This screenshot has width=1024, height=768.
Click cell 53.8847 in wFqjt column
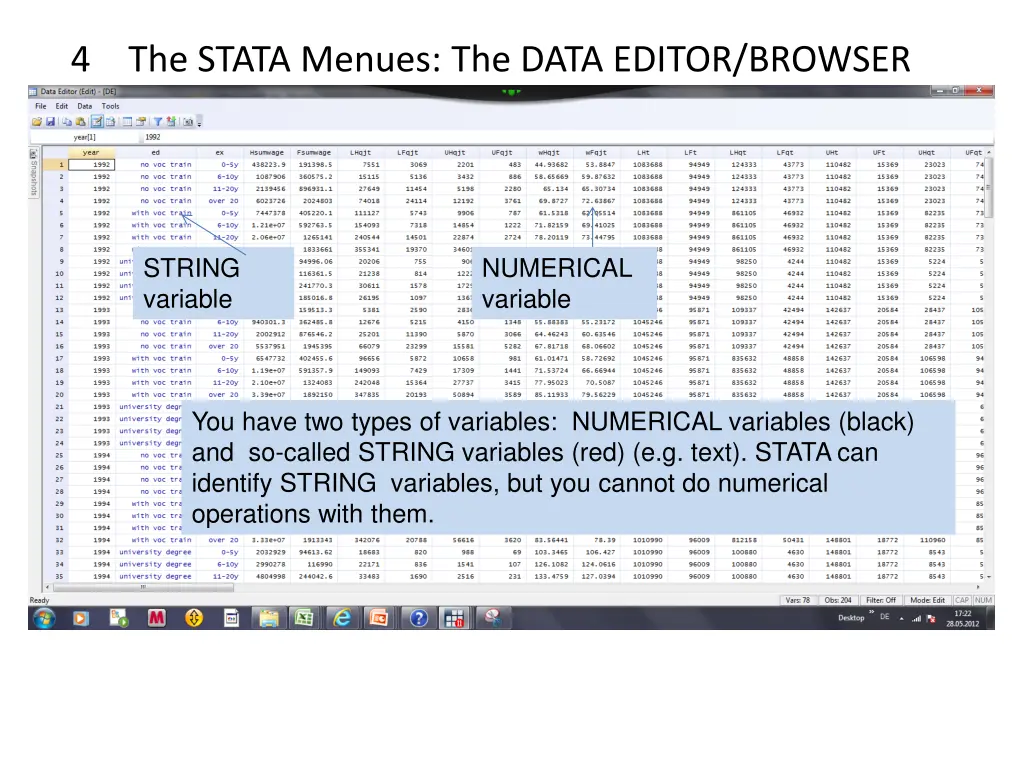pyautogui.click(x=596, y=165)
